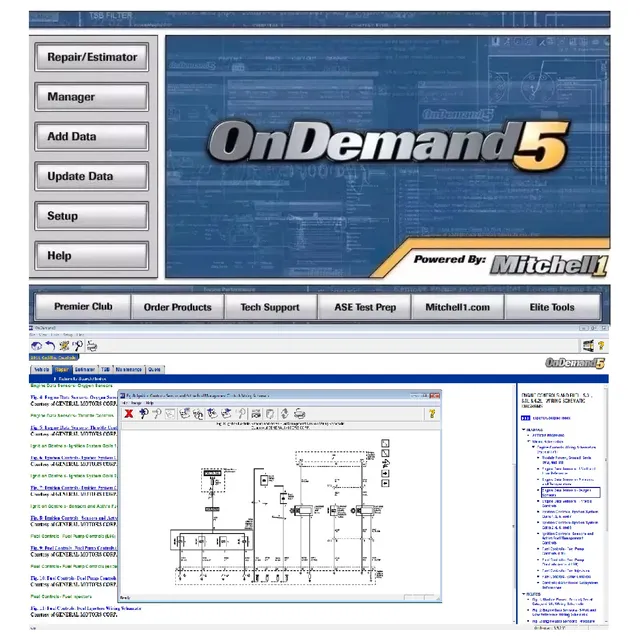Click the Manager button
Viewport: 640px width, 640px height.
coord(91,96)
